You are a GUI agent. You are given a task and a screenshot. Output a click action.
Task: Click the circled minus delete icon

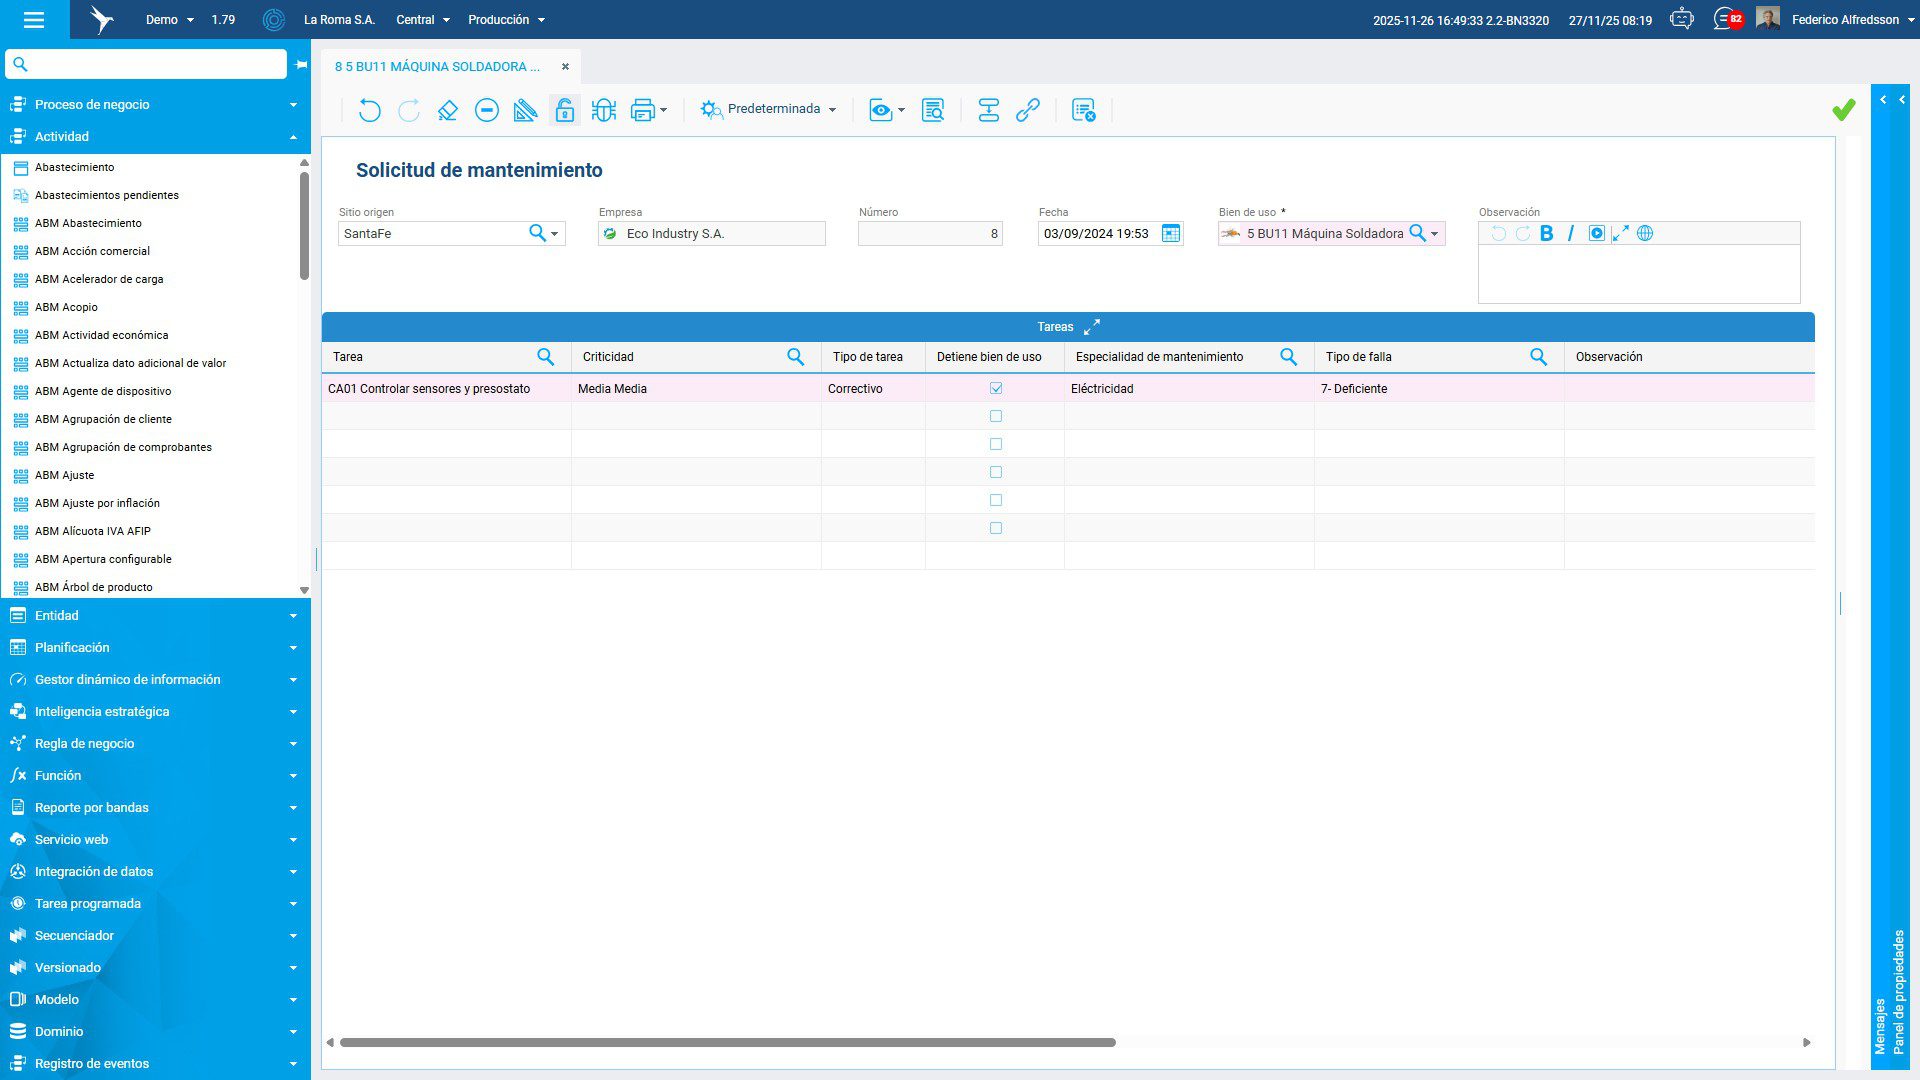pos(487,110)
